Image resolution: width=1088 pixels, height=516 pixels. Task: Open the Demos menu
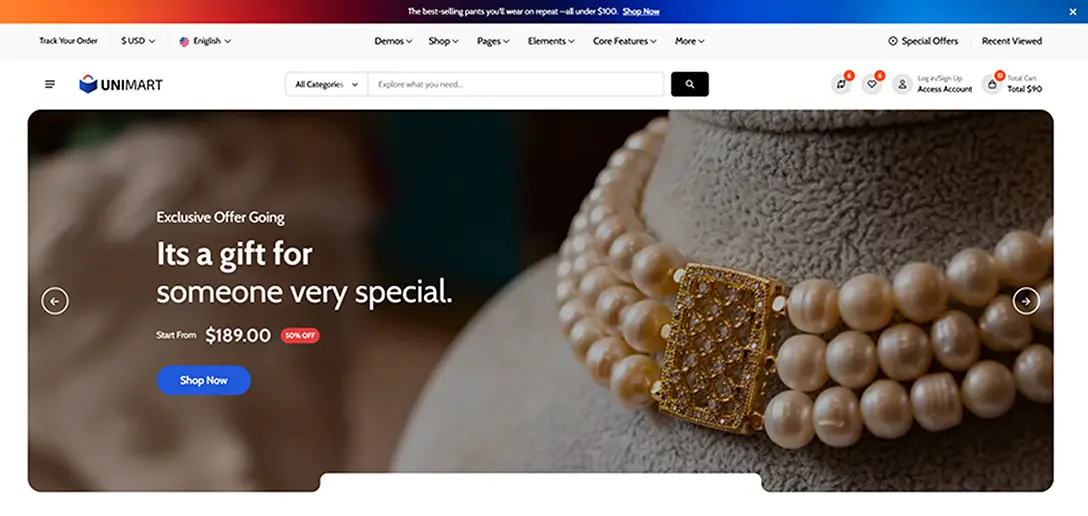pyautogui.click(x=393, y=41)
